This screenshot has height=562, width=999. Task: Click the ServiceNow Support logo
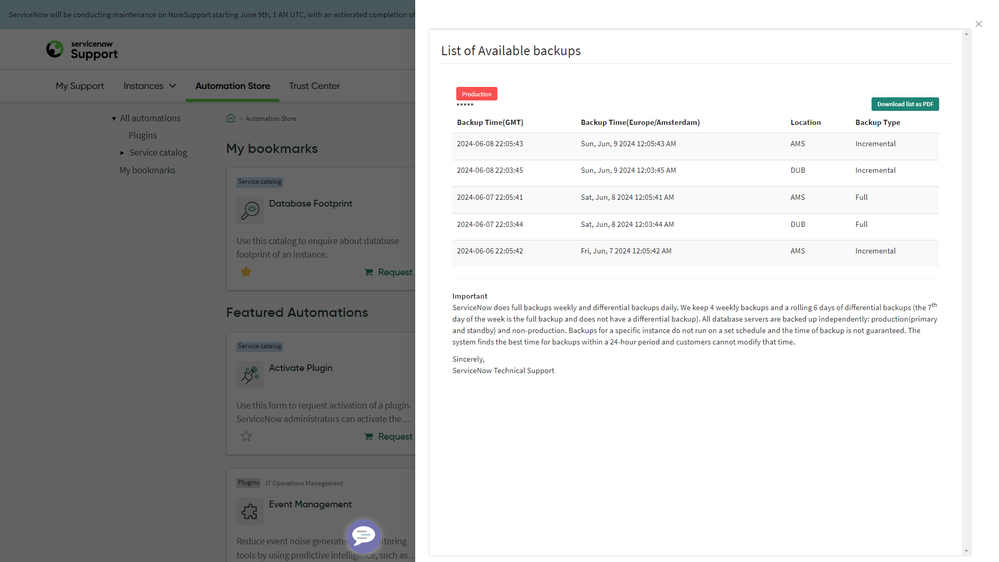pos(82,50)
